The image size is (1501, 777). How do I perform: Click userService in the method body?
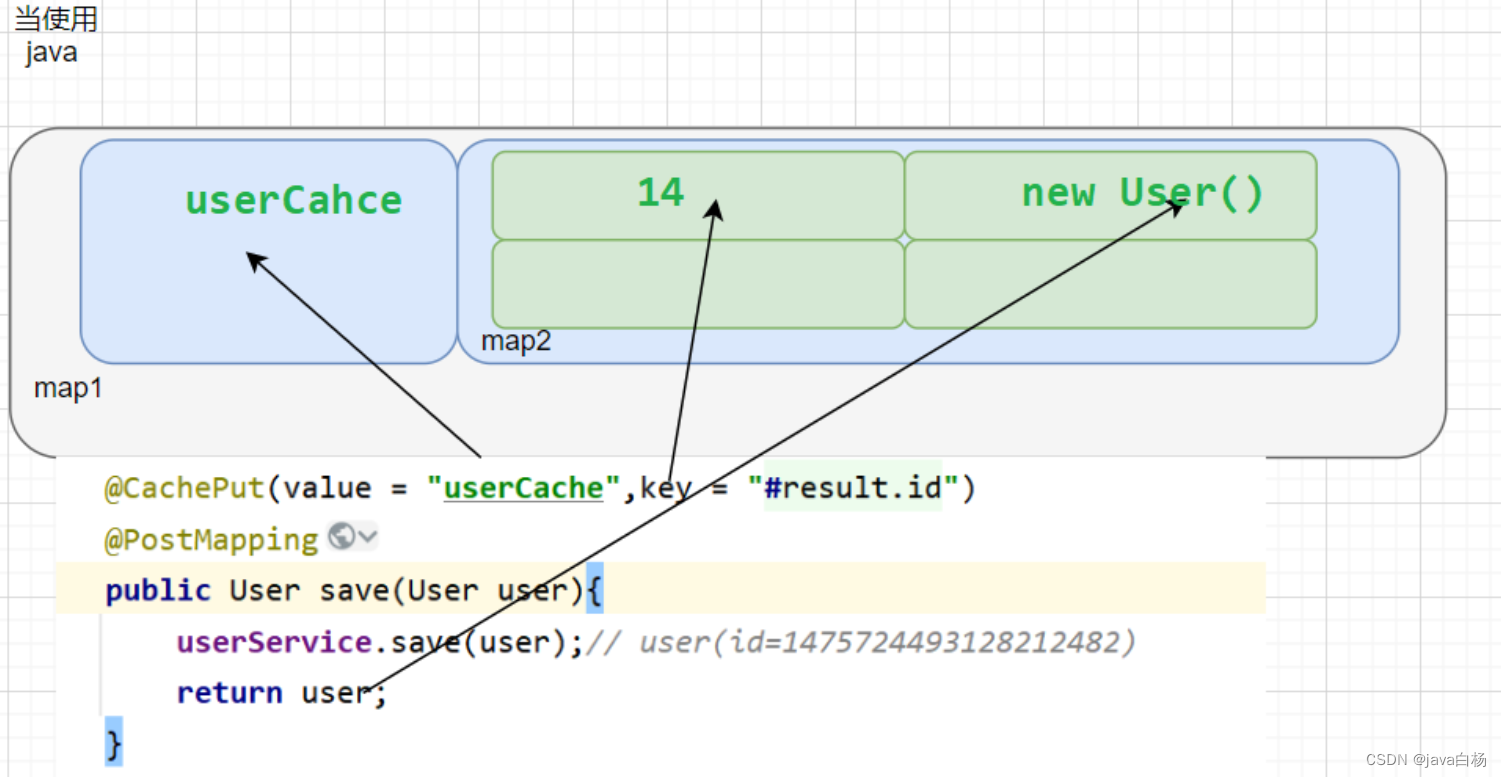click(x=274, y=641)
